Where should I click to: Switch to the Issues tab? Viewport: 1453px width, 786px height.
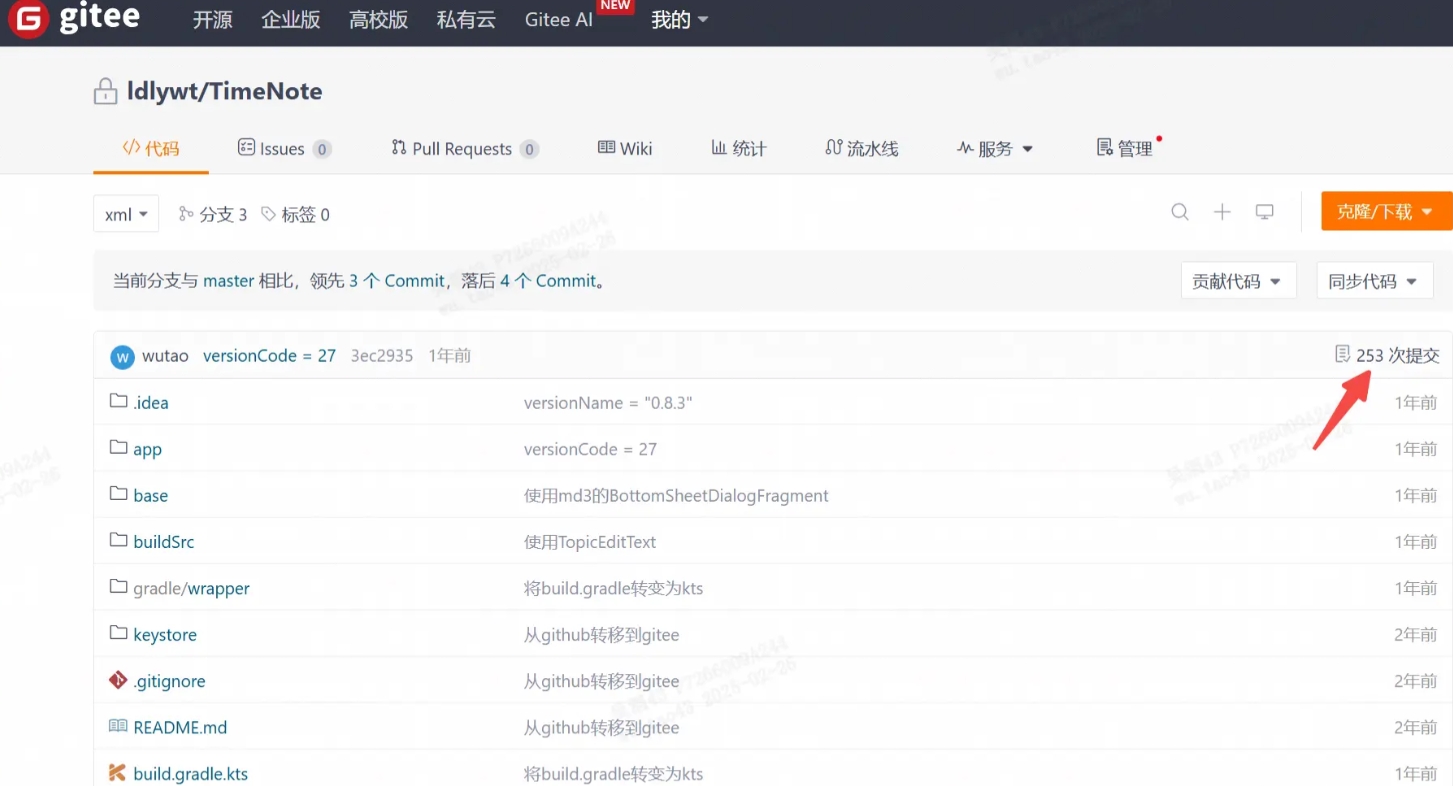(x=284, y=149)
